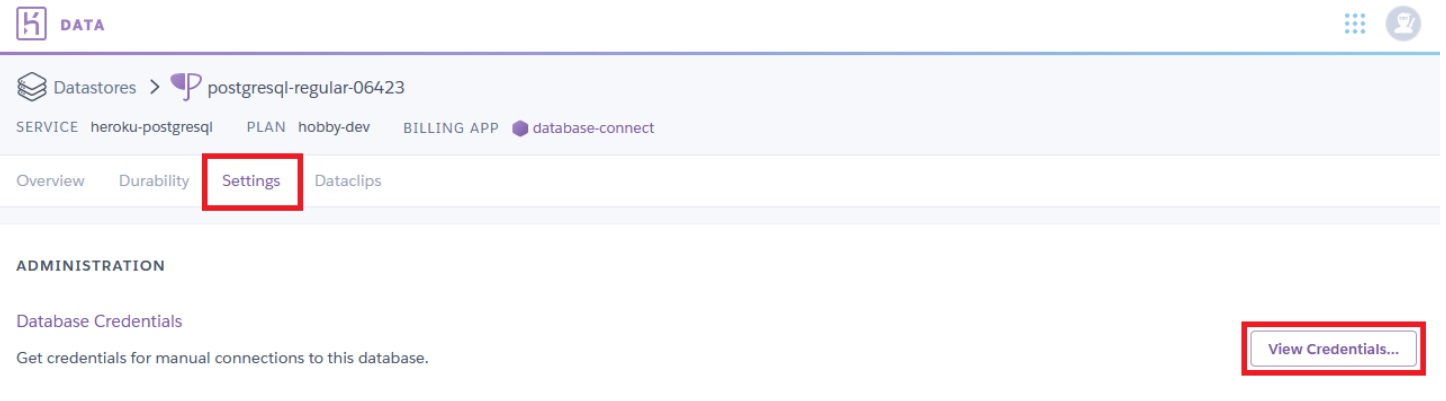Image resolution: width=1446 pixels, height=401 pixels.
Task: Click the DATA label beside the logo
Action: pyautogui.click(x=82, y=25)
